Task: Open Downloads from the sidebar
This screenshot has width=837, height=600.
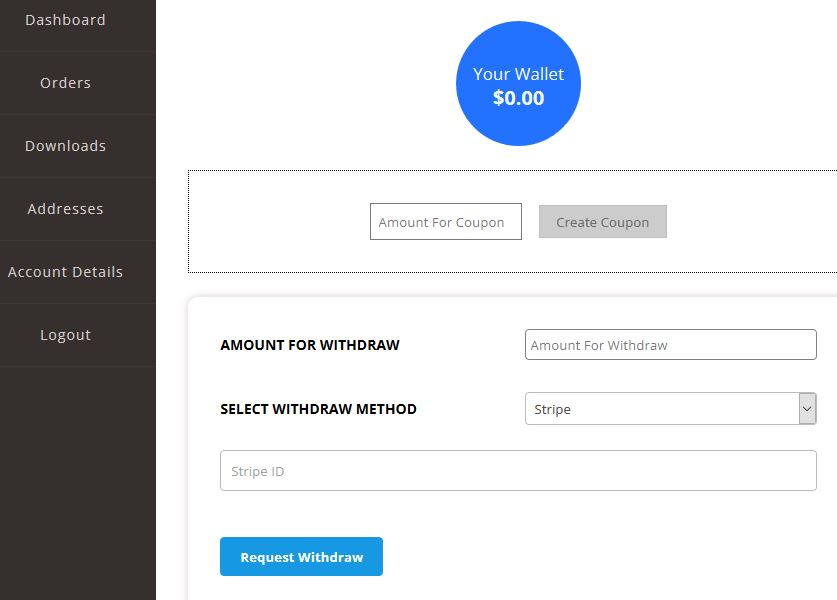Action: point(65,146)
